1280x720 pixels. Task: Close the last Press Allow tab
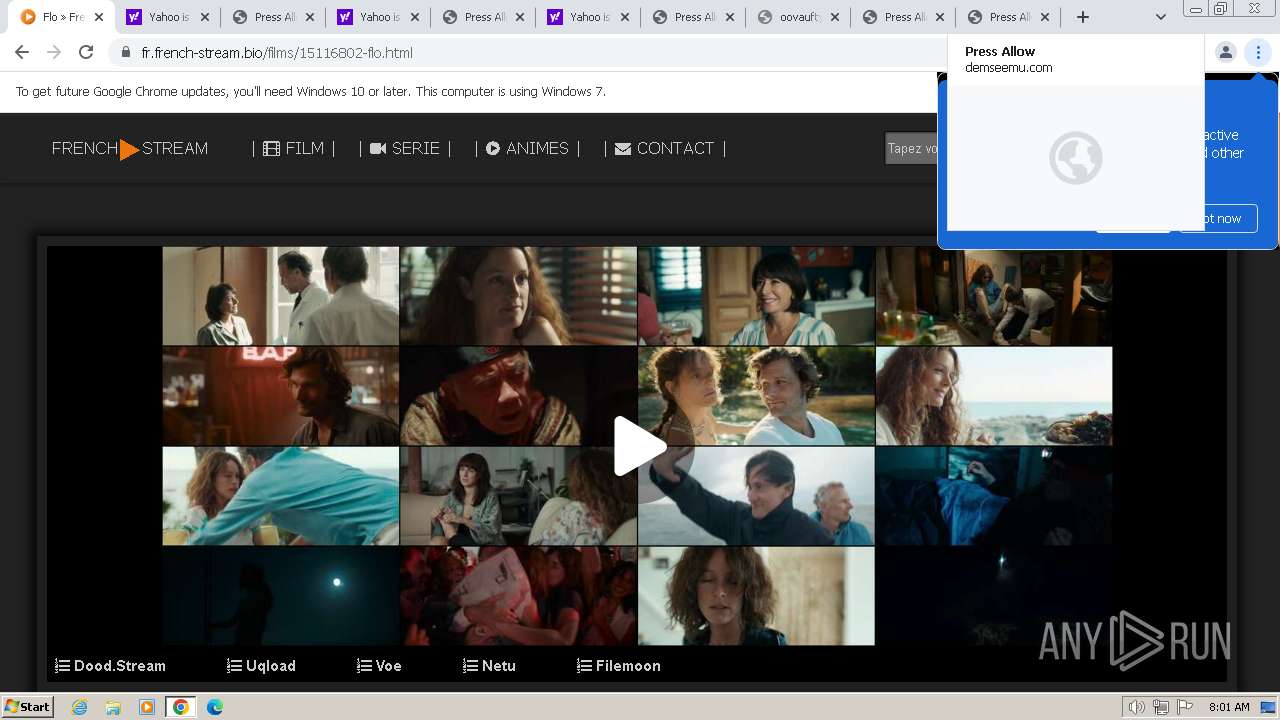click(1045, 17)
